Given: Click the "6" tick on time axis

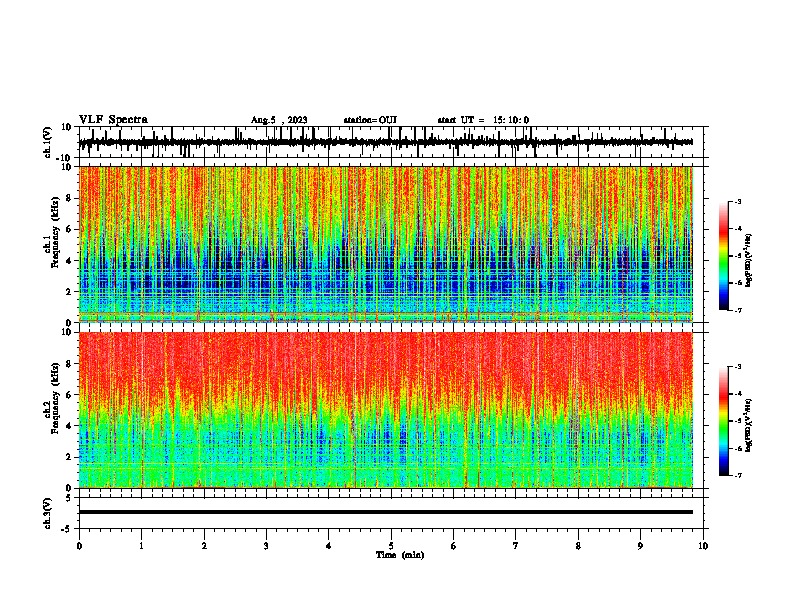Looking at the screenshot, I should pyautogui.click(x=454, y=546).
